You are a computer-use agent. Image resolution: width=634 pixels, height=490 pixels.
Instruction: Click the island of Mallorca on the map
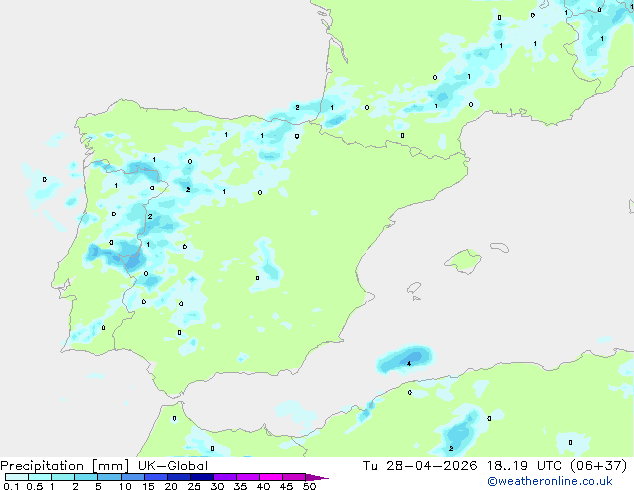click(x=463, y=261)
